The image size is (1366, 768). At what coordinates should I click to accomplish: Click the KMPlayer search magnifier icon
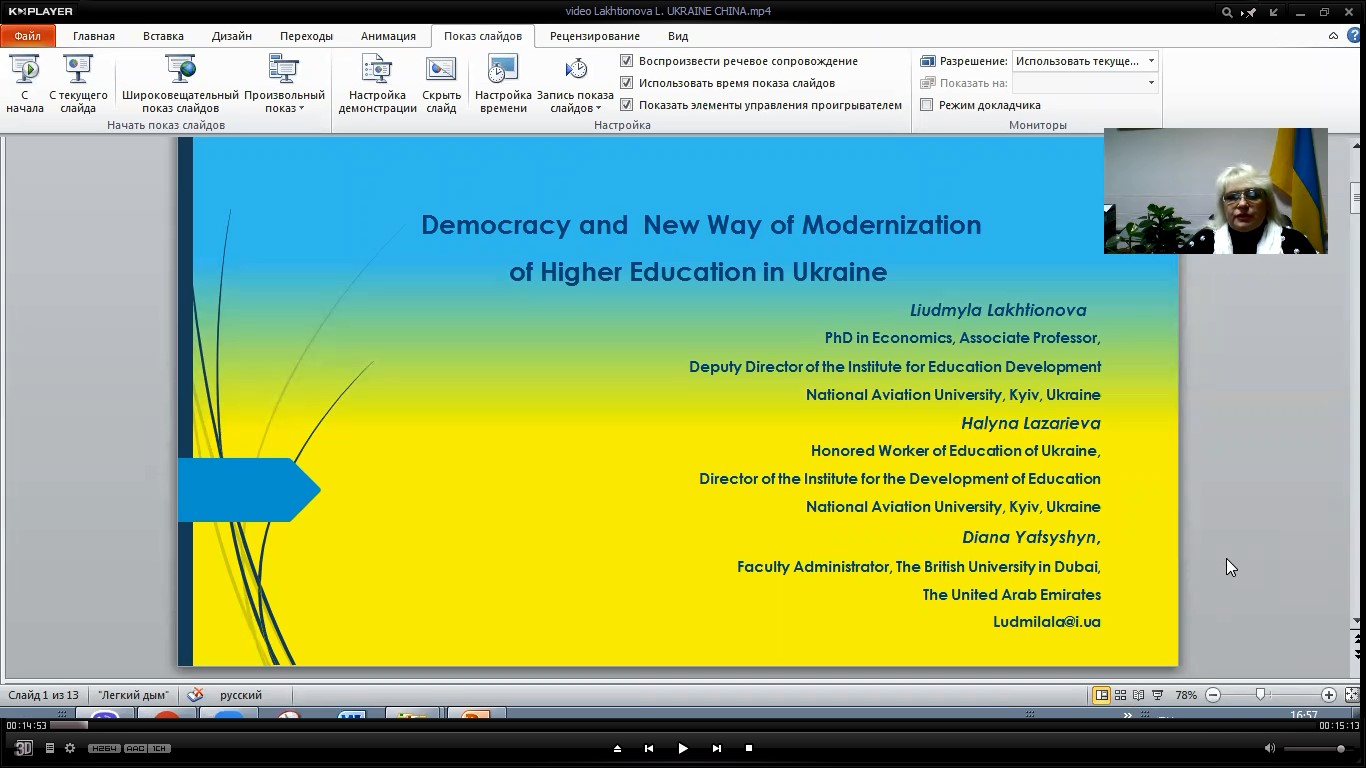1226,12
